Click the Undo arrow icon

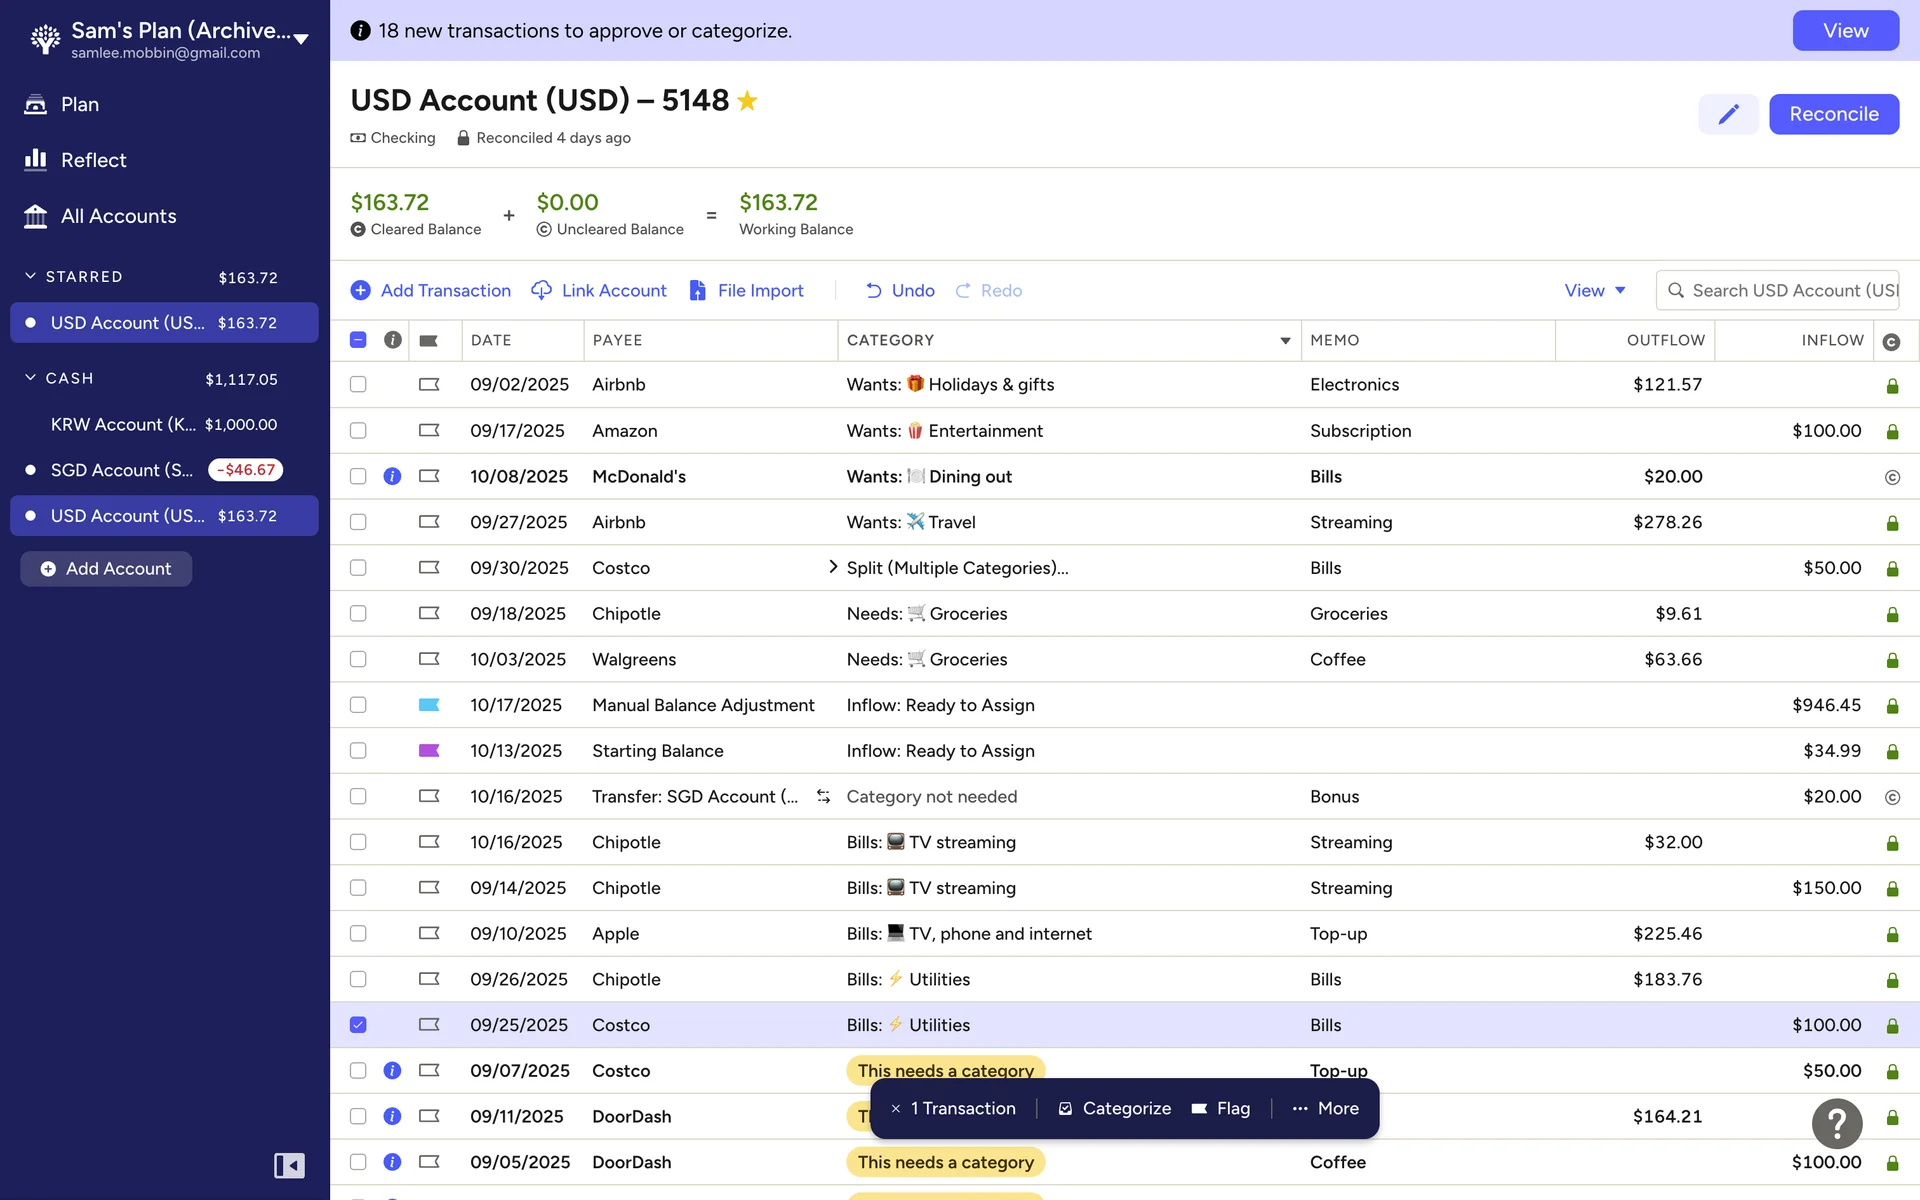(873, 290)
